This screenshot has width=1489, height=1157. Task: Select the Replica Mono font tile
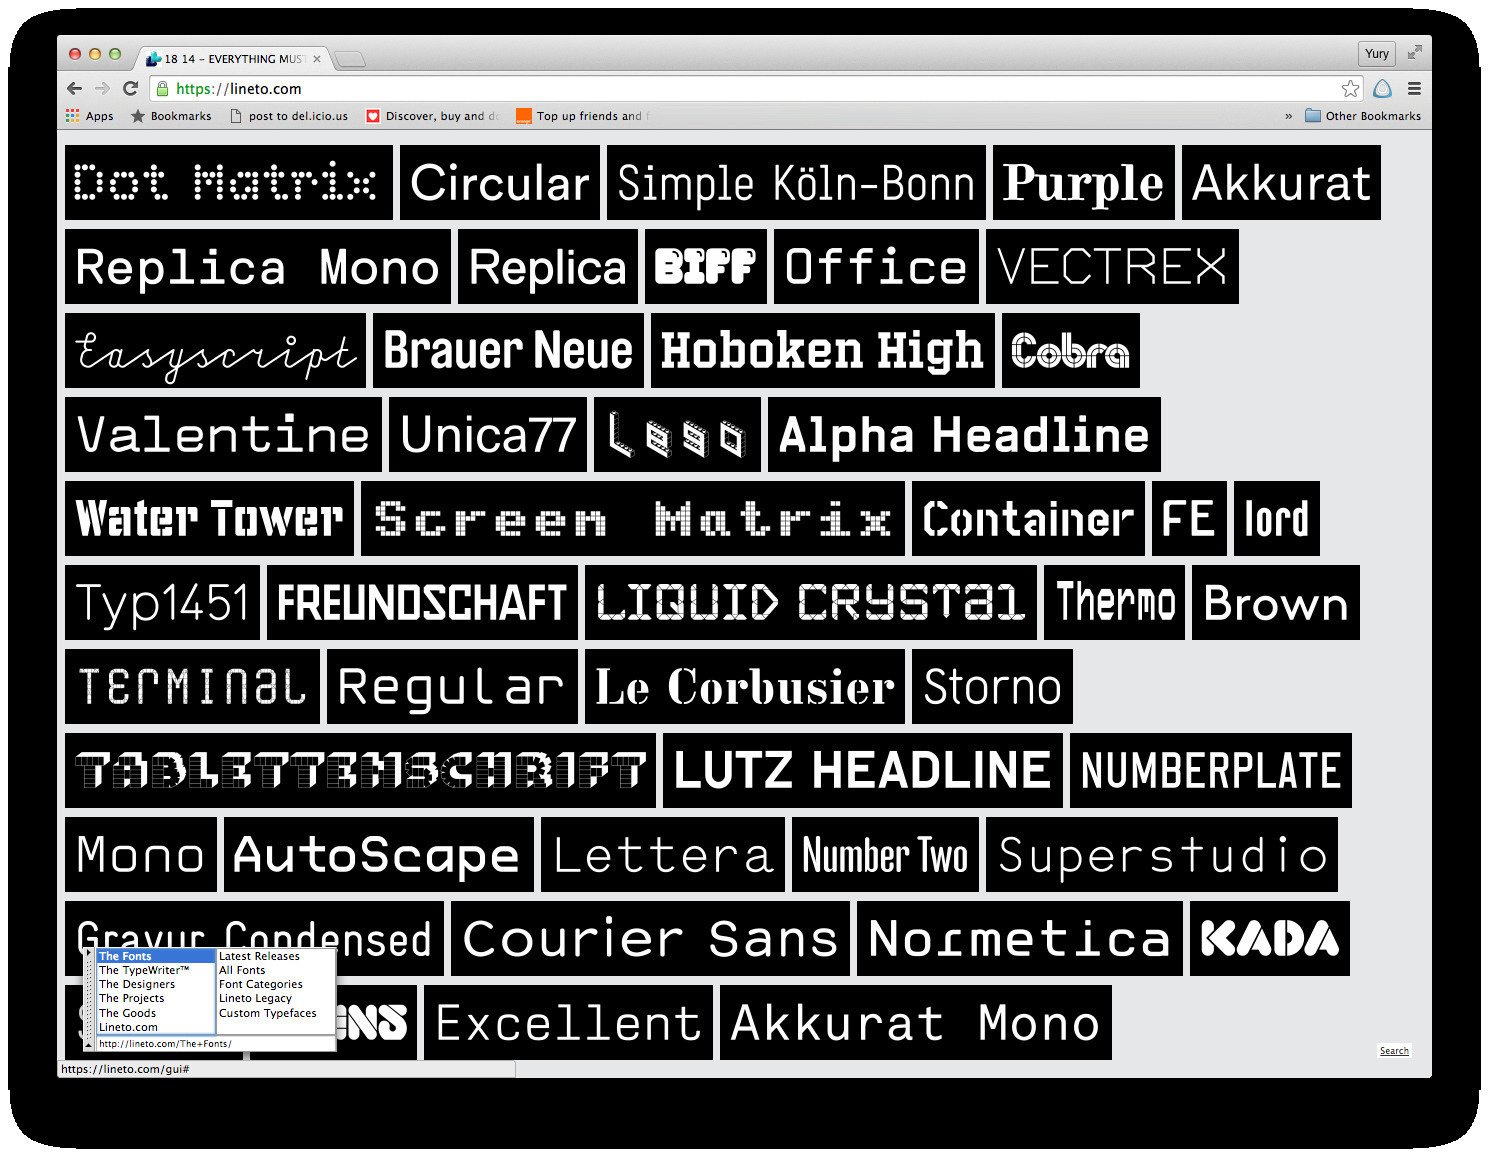click(258, 266)
